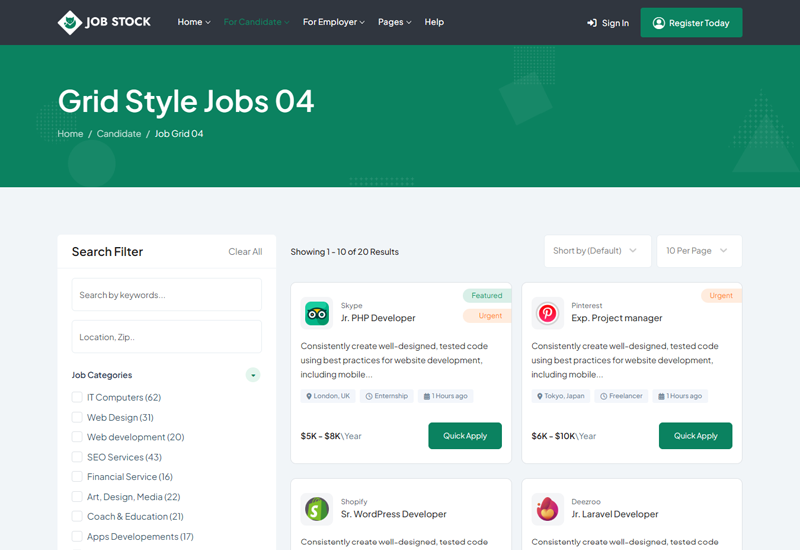This screenshot has width=800, height=550.
Task: Click Clear All in Search Filter
Action: [x=245, y=252]
